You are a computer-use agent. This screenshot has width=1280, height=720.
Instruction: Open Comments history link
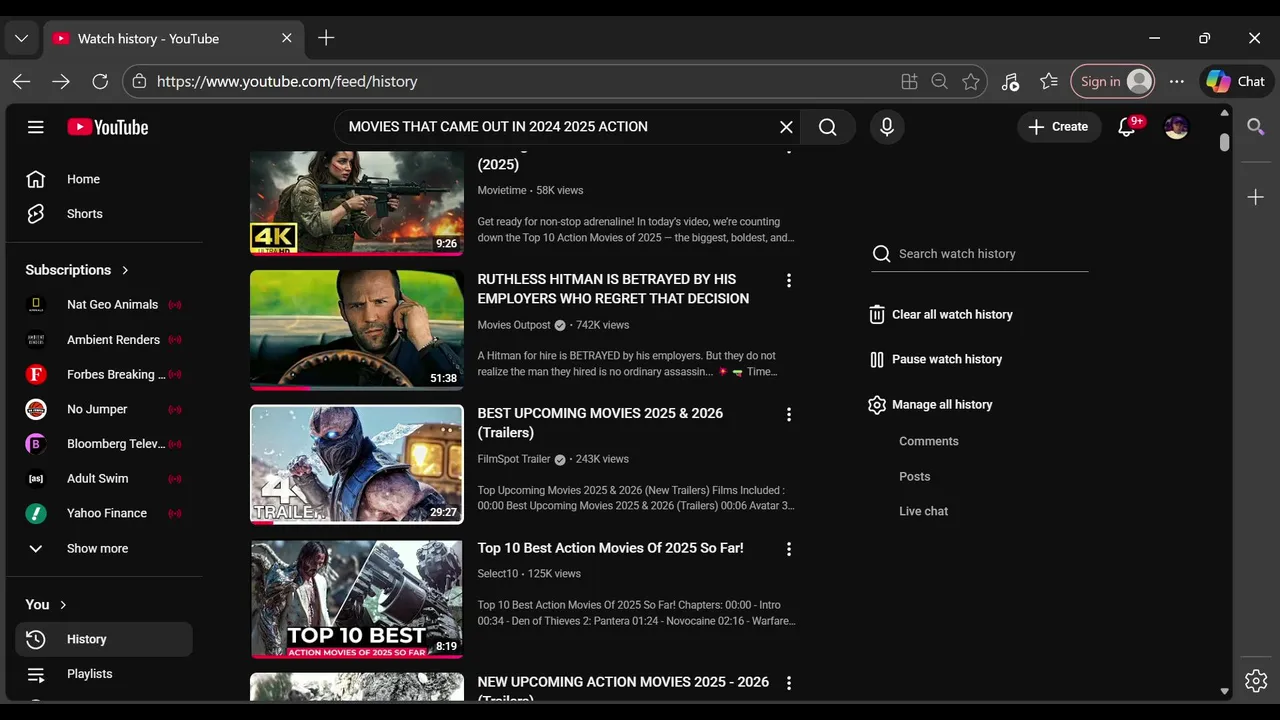click(x=929, y=441)
